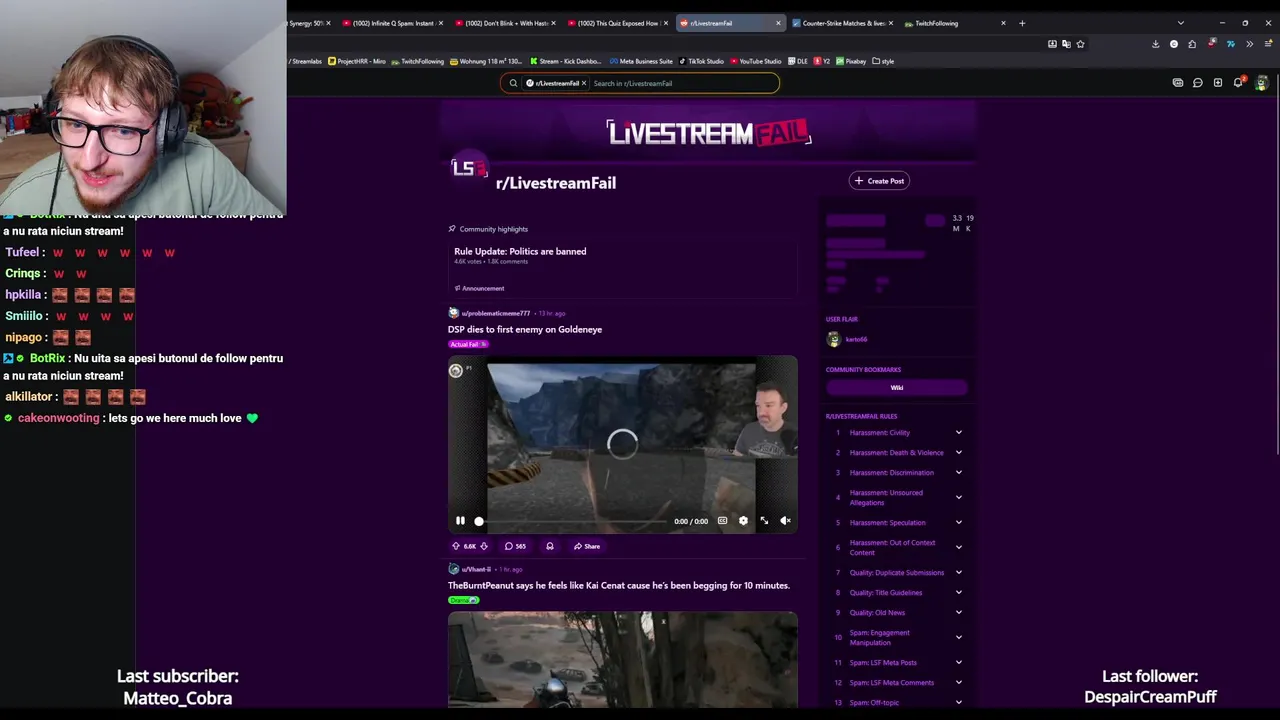
Task: Open the Rule Update: Politics are banned highlight
Action: [520, 252]
